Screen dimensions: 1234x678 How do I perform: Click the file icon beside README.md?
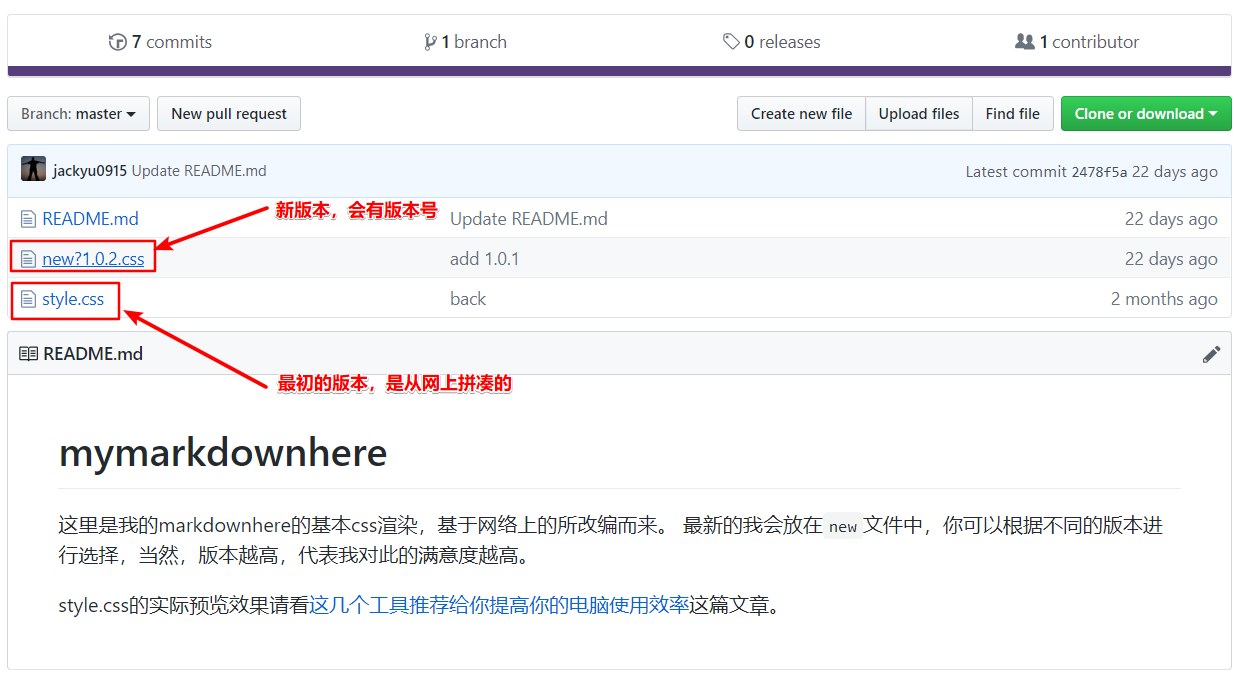click(x=28, y=219)
